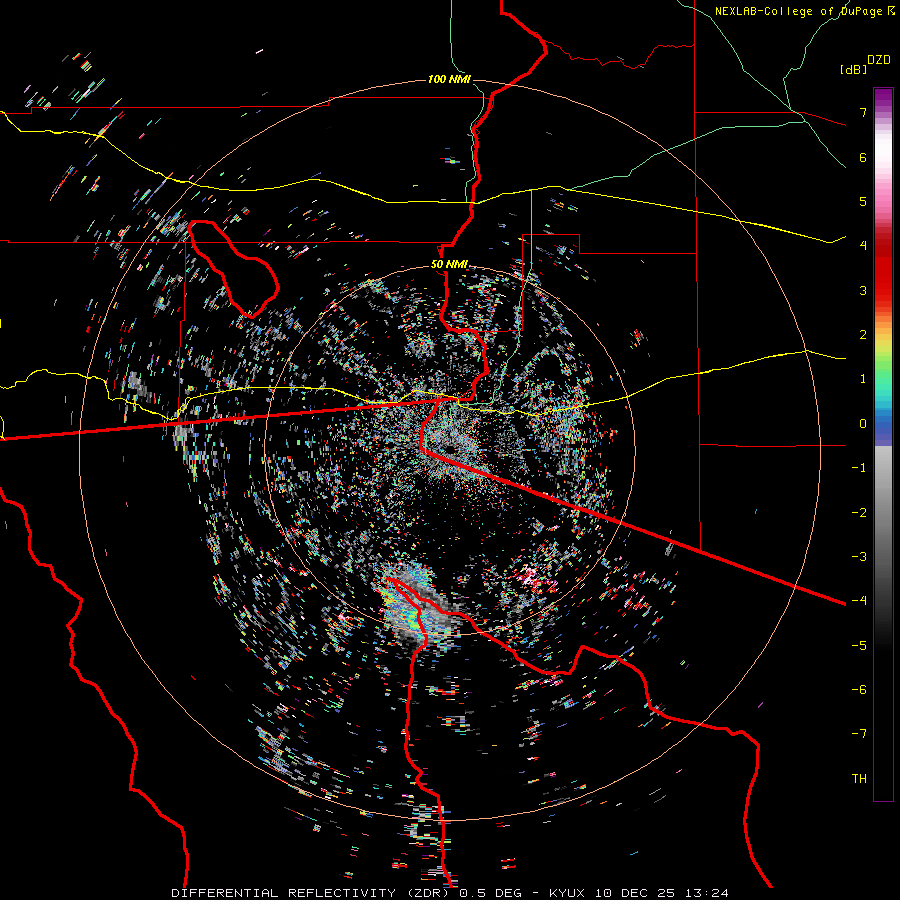Click the 7 value on the color scale
This screenshot has width=900, height=900.
[x=863, y=112]
